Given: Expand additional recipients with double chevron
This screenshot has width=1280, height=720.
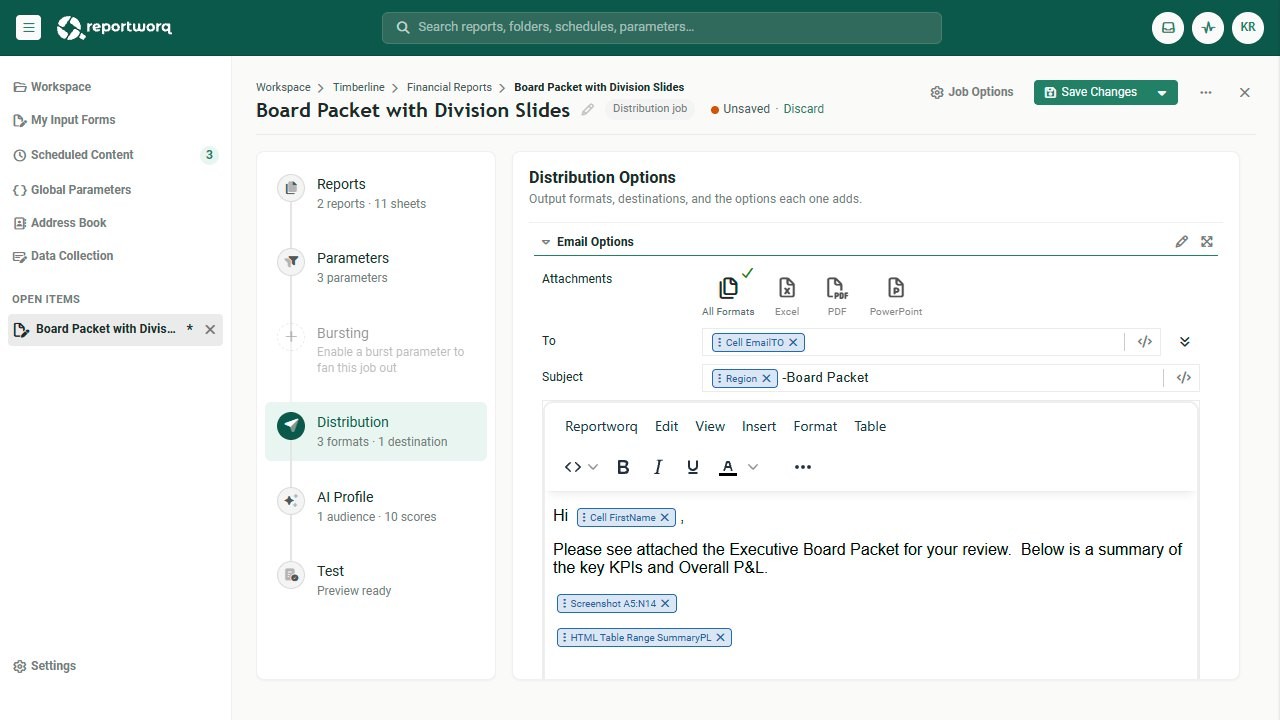Looking at the screenshot, I should pos(1185,342).
